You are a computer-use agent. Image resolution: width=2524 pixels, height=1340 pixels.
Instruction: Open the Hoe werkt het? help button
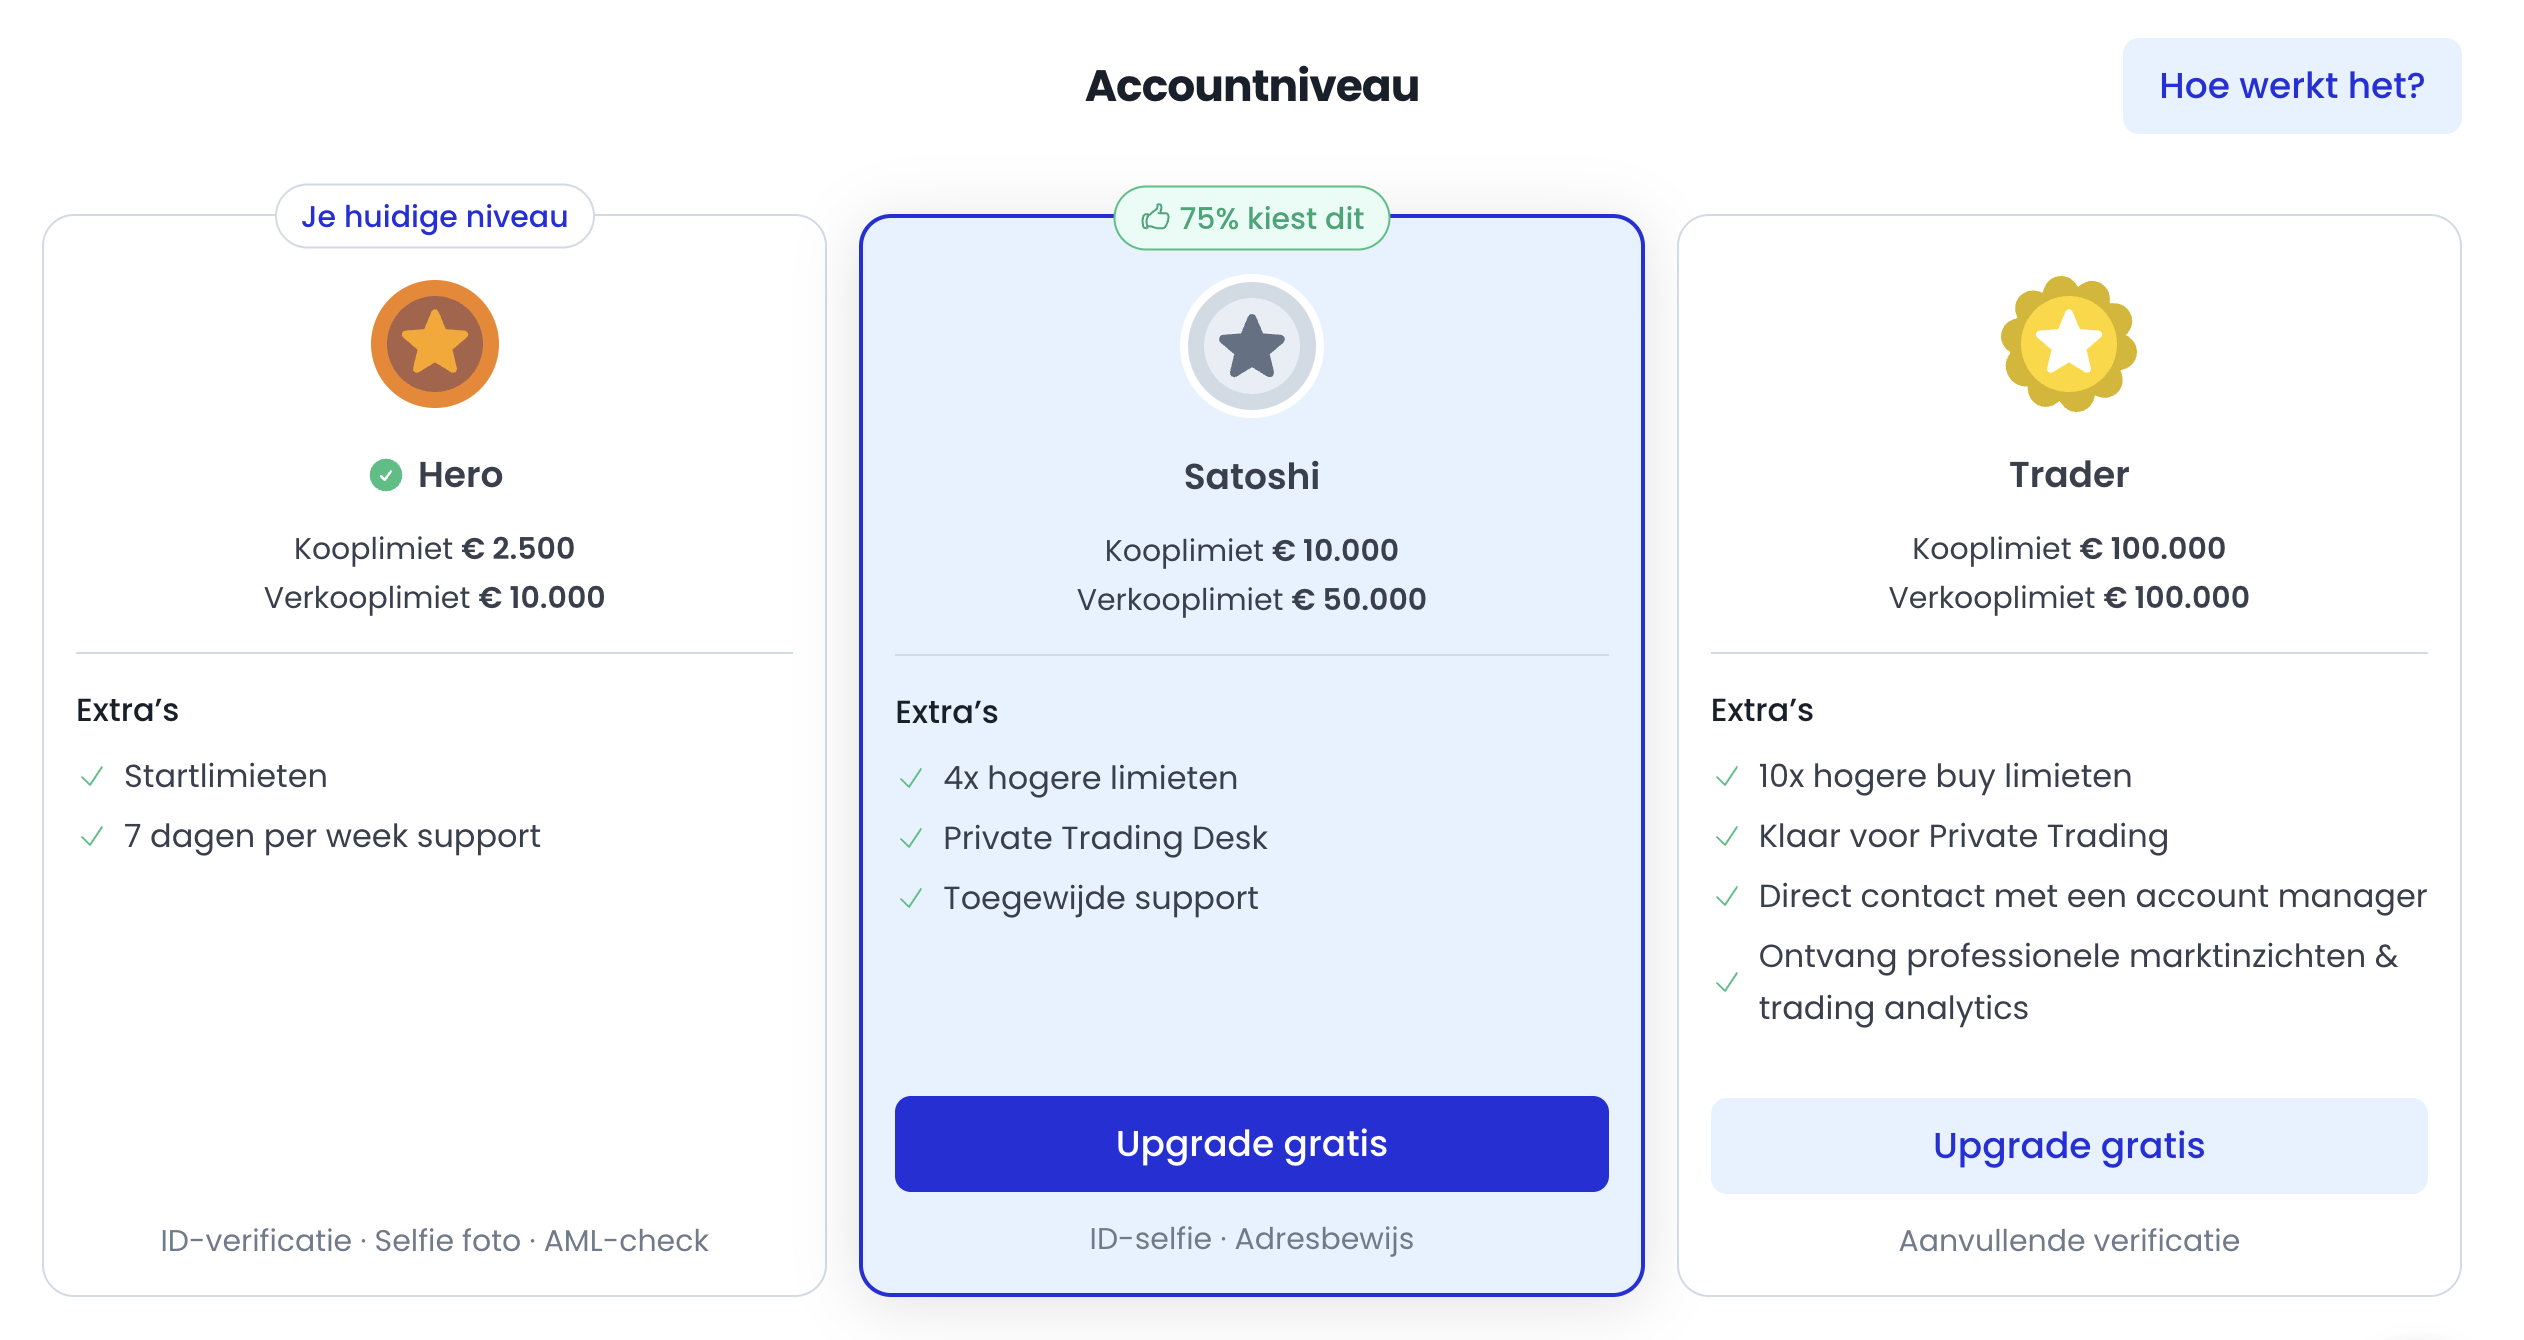point(2291,86)
